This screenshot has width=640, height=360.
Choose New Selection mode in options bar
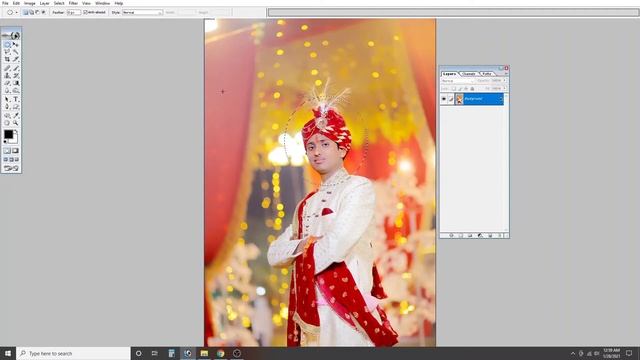[x=26, y=13]
